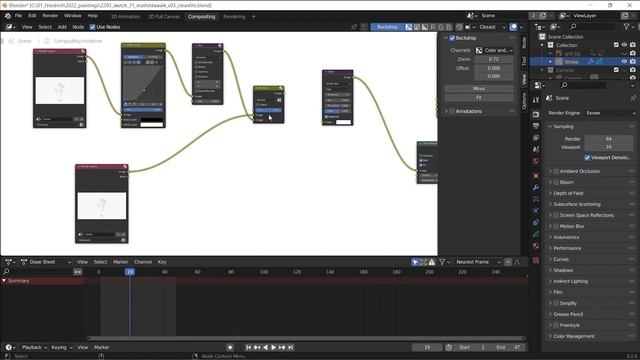Image resolution: width=640 pixels, height=360 pixels.
Task: Click the use preview range clock icon
Action: 449,347
